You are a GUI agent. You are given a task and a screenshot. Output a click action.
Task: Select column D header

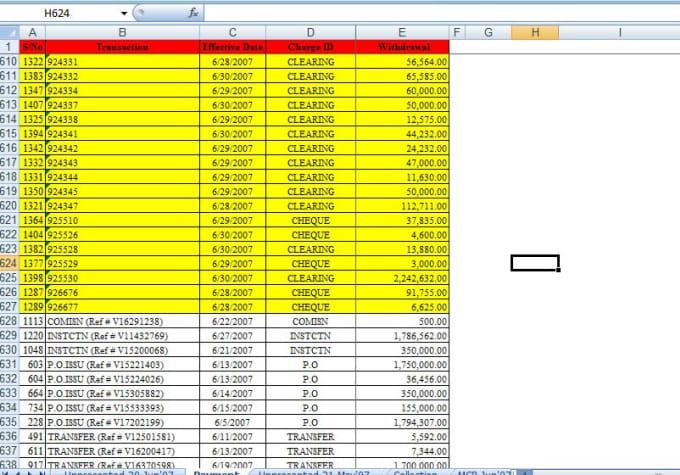(x=311, y=33)
